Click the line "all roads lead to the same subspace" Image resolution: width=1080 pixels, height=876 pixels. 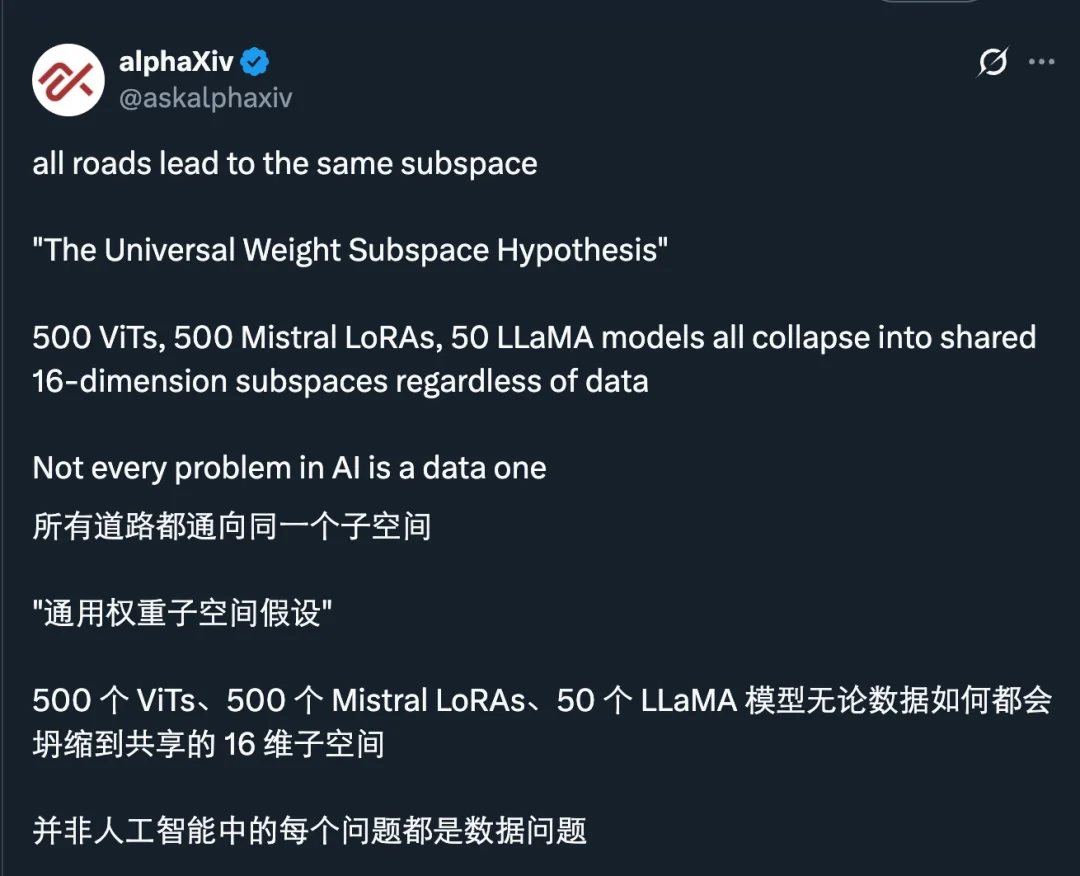point(285,164)
